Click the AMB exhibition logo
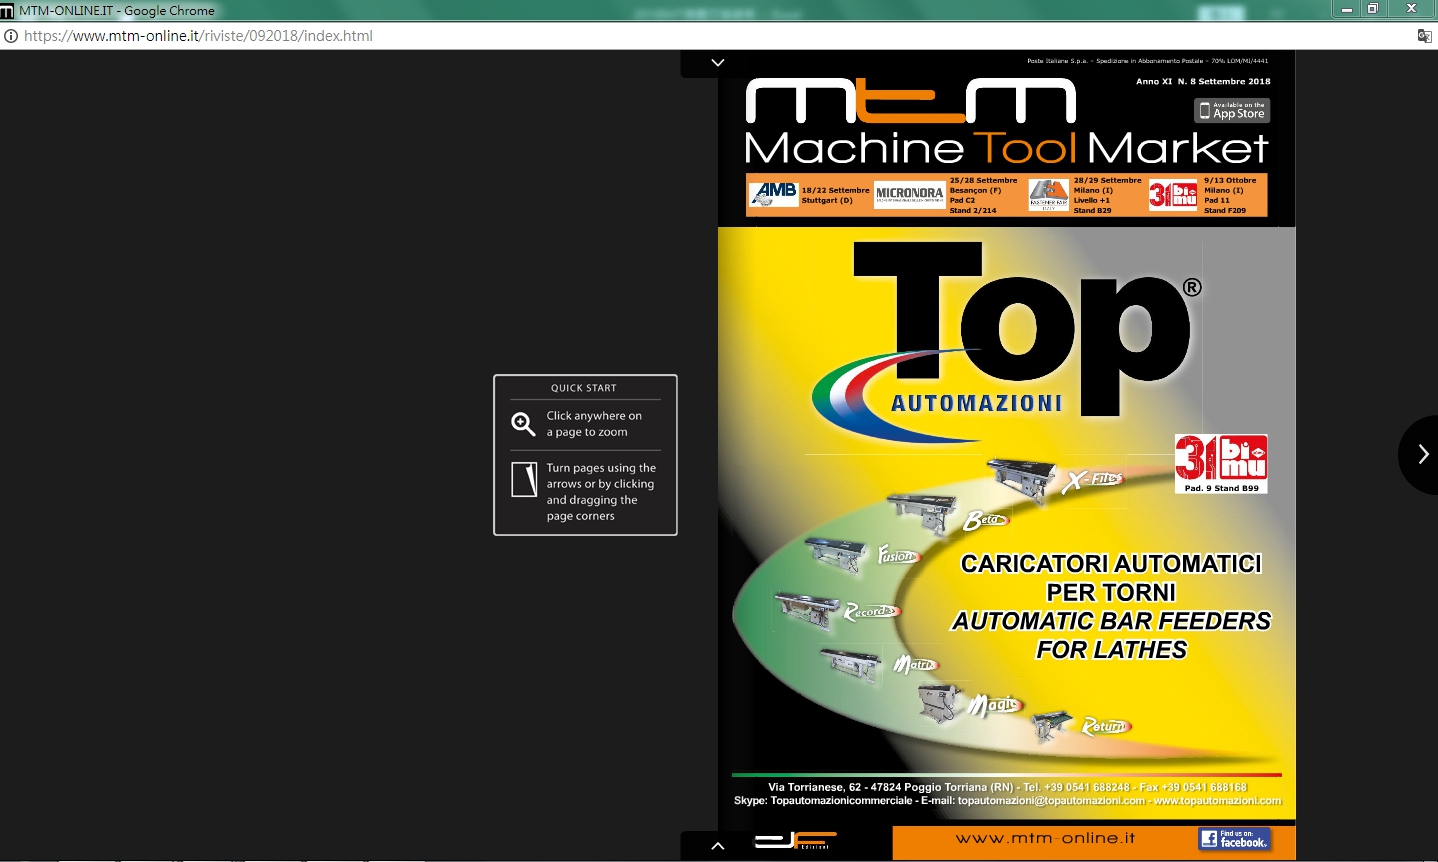This screenshot has width=1438, height=862. 774,194
